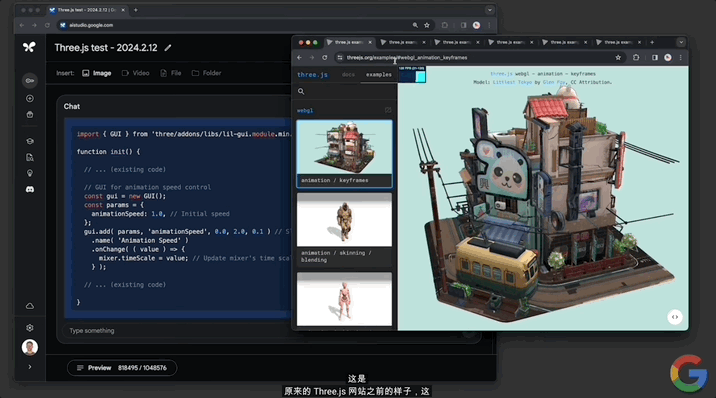
Task: Click the pencil icon to rename title
Action: click(168, 47)
